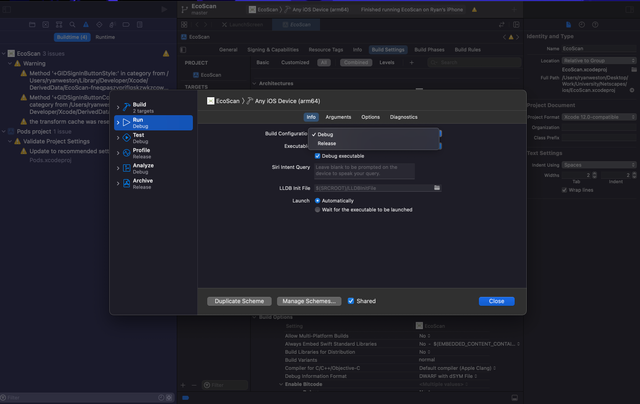Image resolution: width=640 pixels, height=404 pixels.
Task: Select Launch Automatically radio button
Action: [x=317, y=201]
